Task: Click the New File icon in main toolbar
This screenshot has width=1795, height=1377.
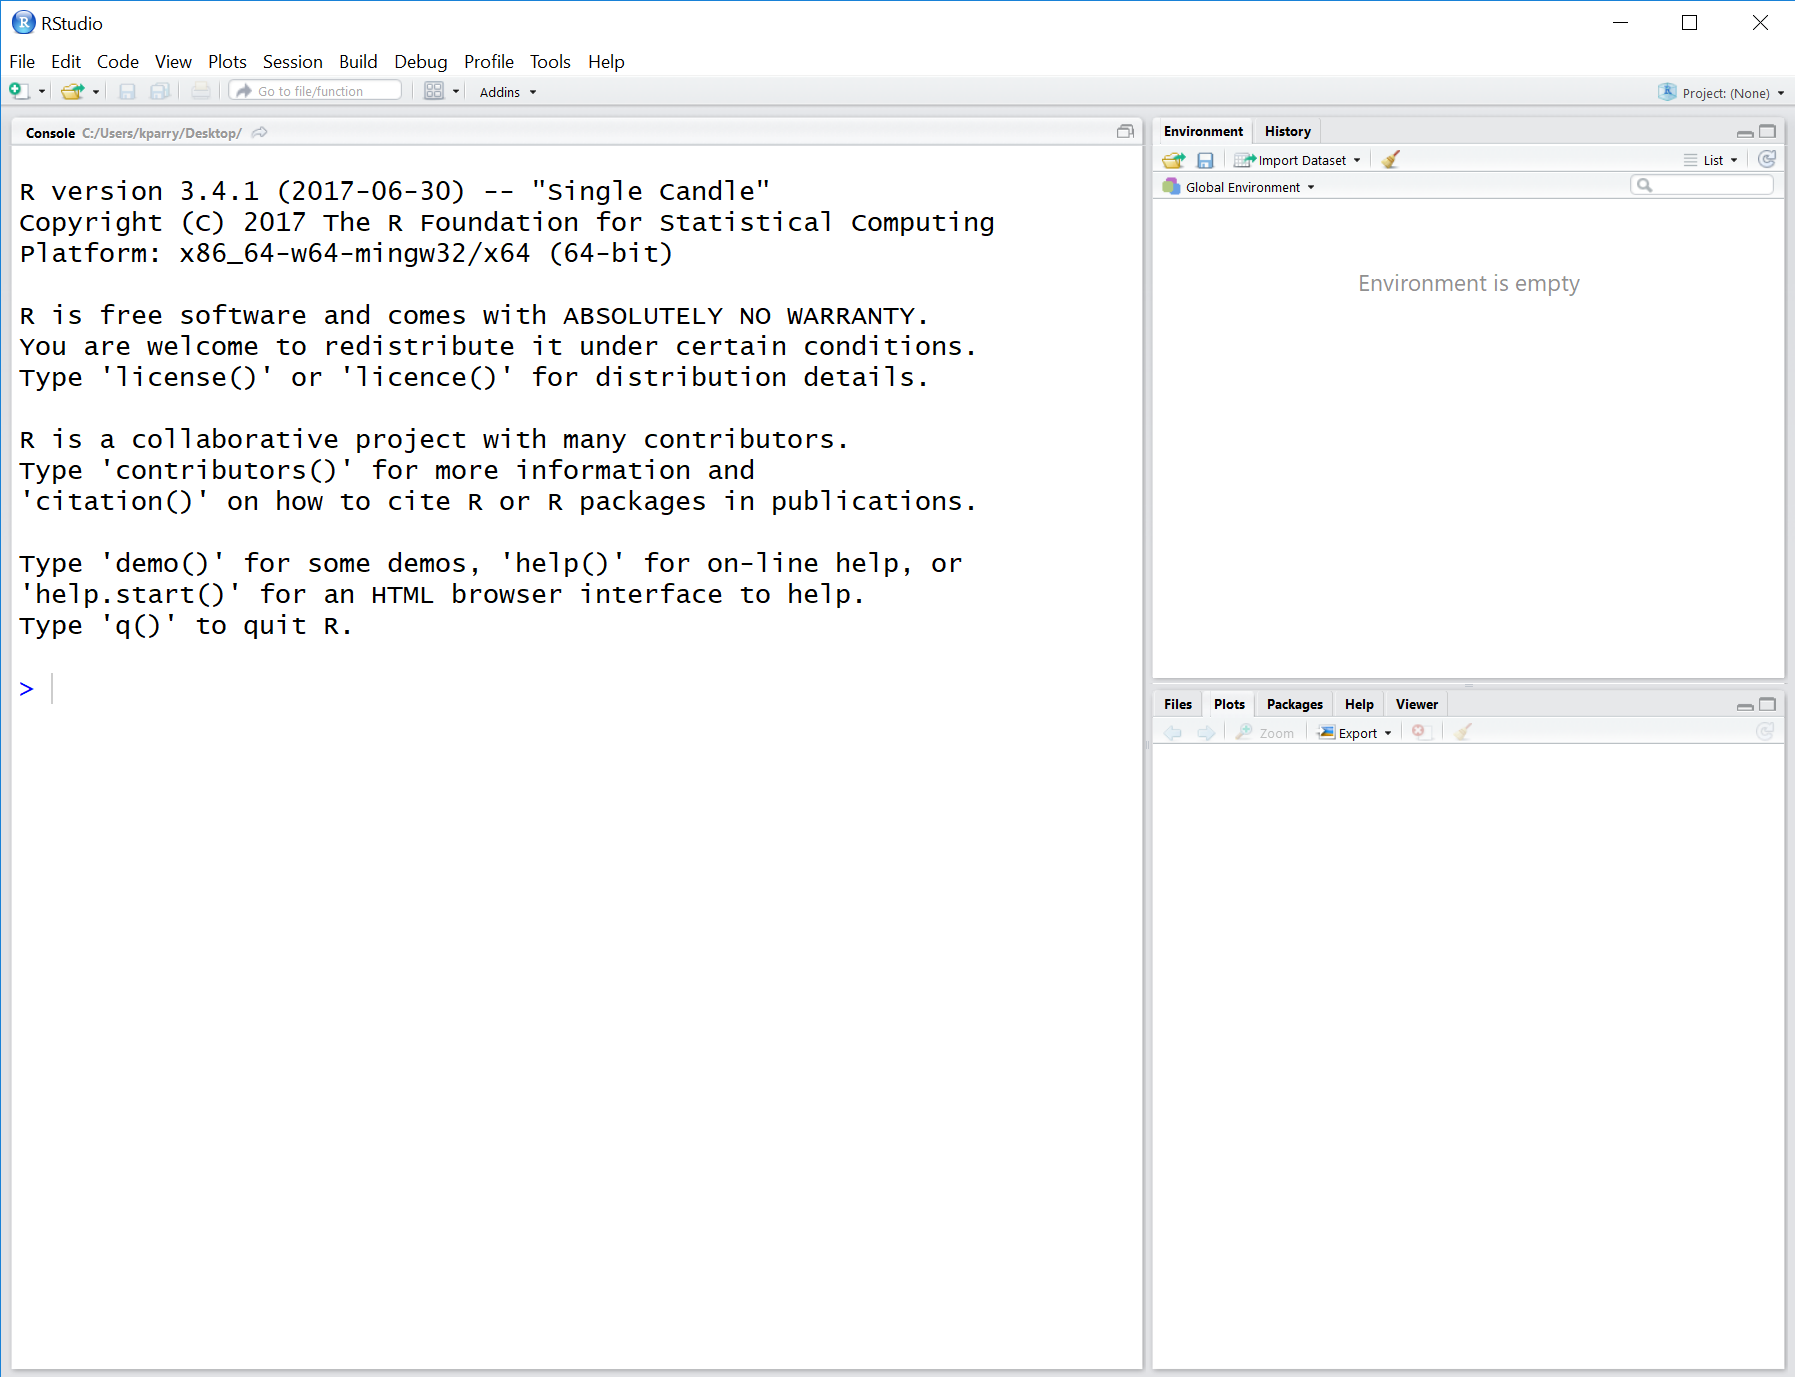Action: tap(19, 91)
